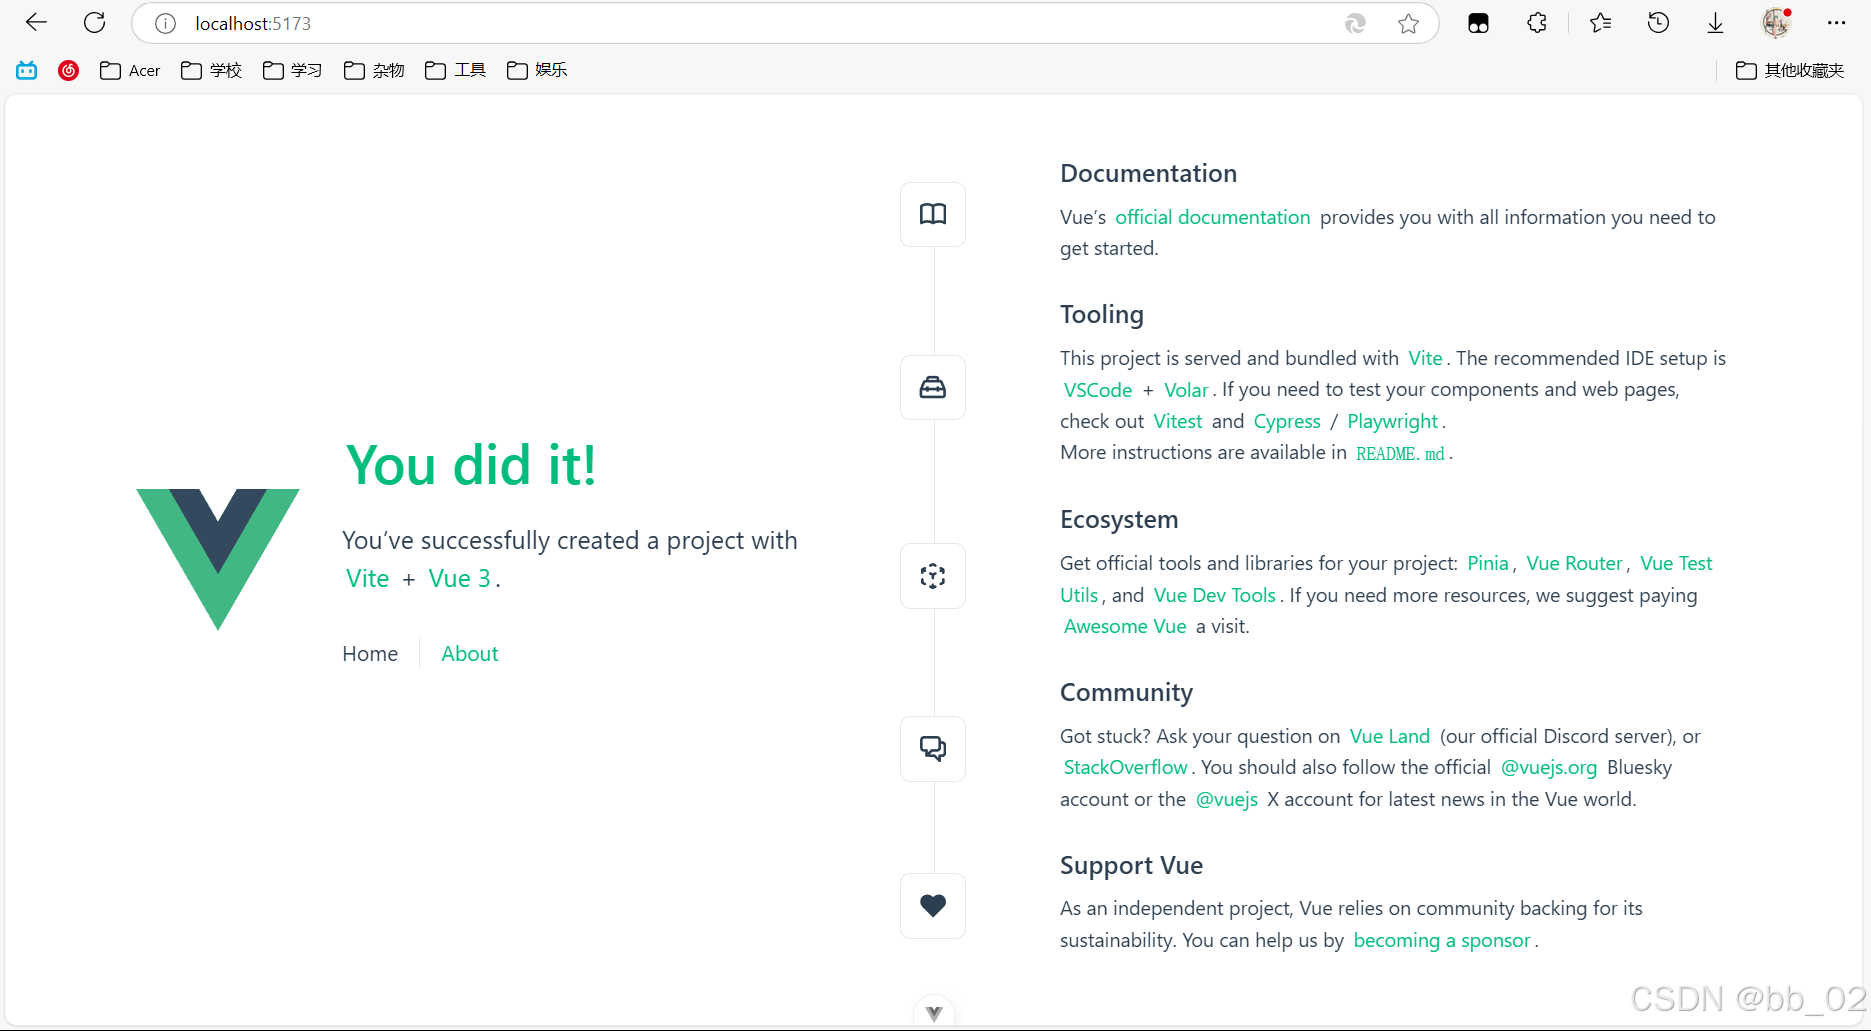This screenshot has width=1871, height=1031.
Task: Go to the Home nav tab
Action: [370, 654]
